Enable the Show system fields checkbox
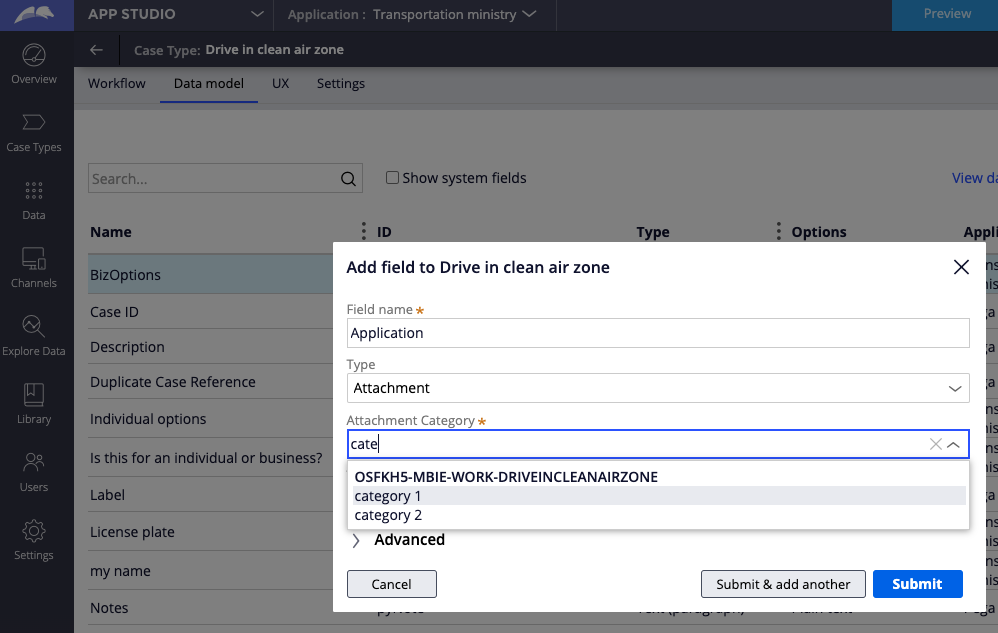This screenshot has height=633, width=998. (x=392, y=177)
